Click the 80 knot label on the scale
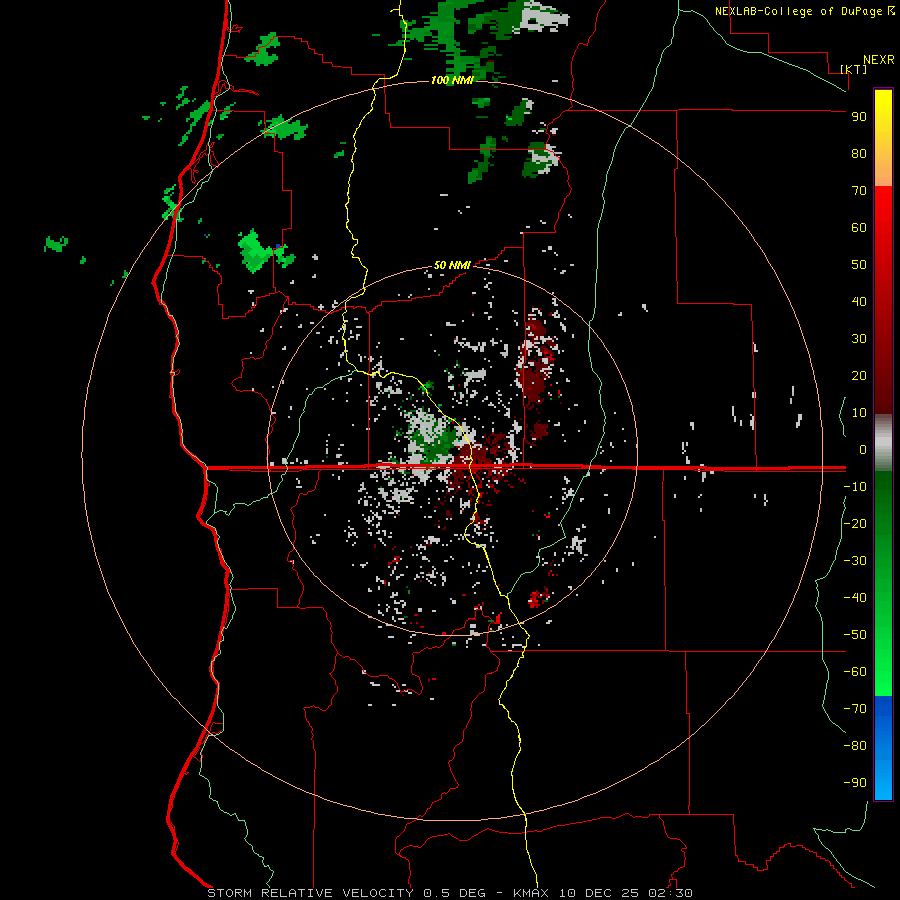 click(x=859, y=153)
